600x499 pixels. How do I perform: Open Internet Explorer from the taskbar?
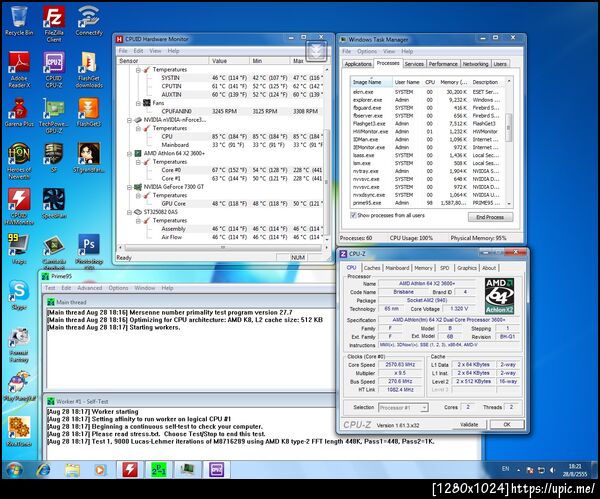(x=43, y=470)
